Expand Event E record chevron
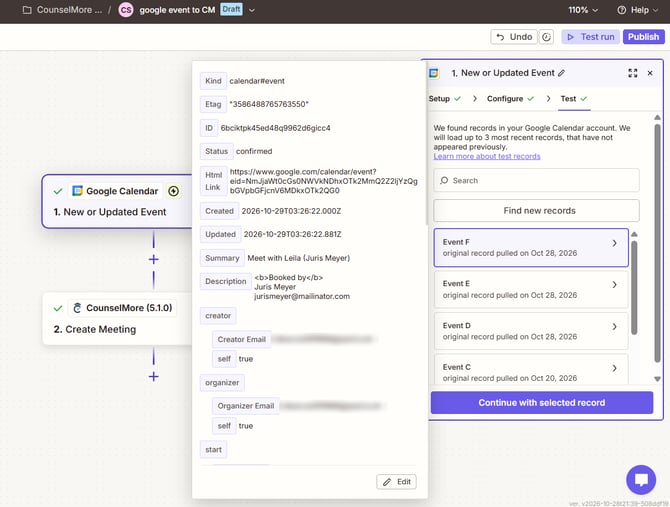Screen dimensions: 670x507 coord(614,284)
